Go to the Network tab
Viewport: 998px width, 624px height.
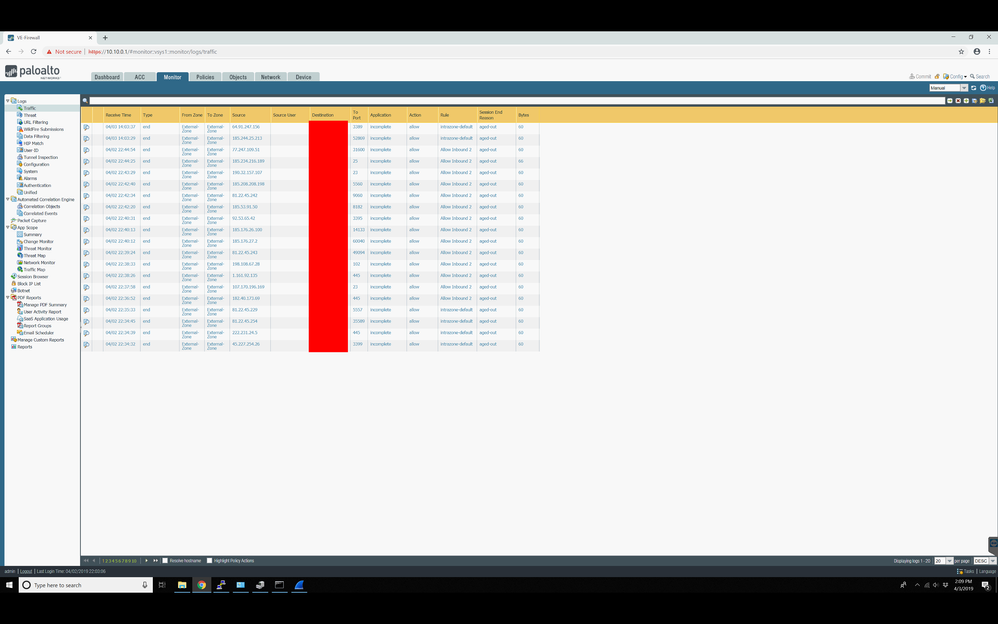[x=271, y=77]
